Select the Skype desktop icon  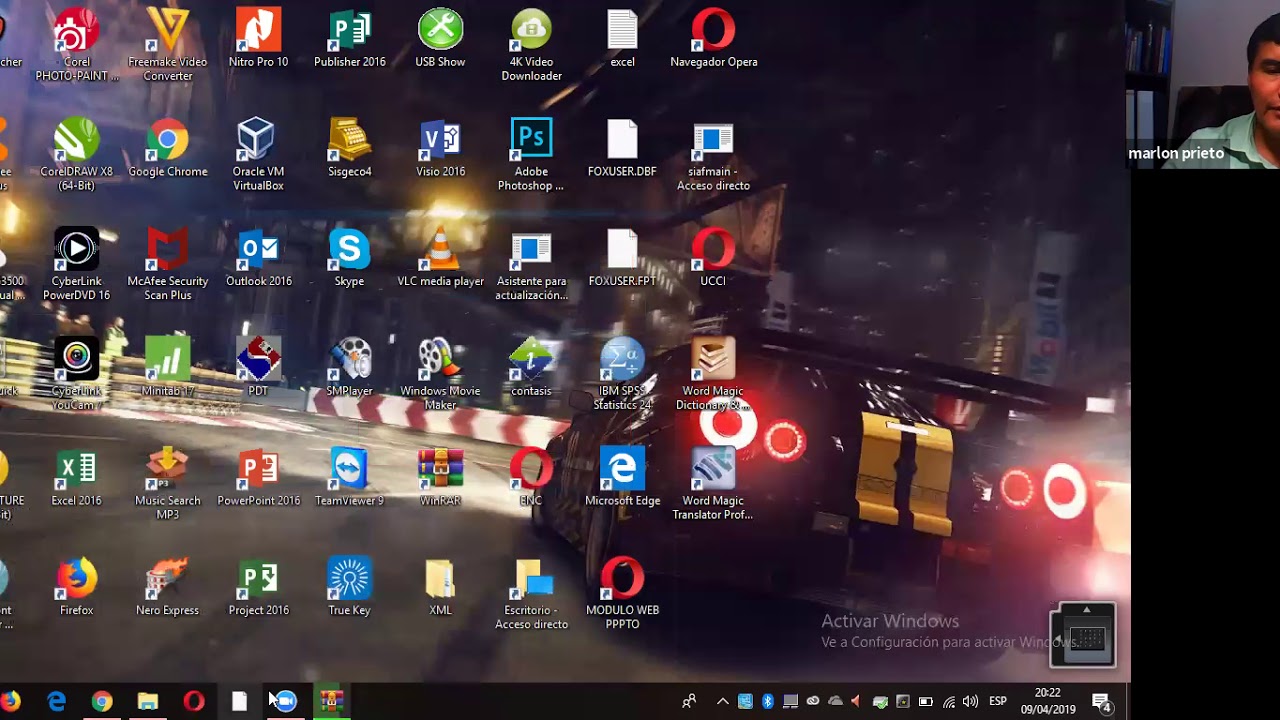(349, 258)
